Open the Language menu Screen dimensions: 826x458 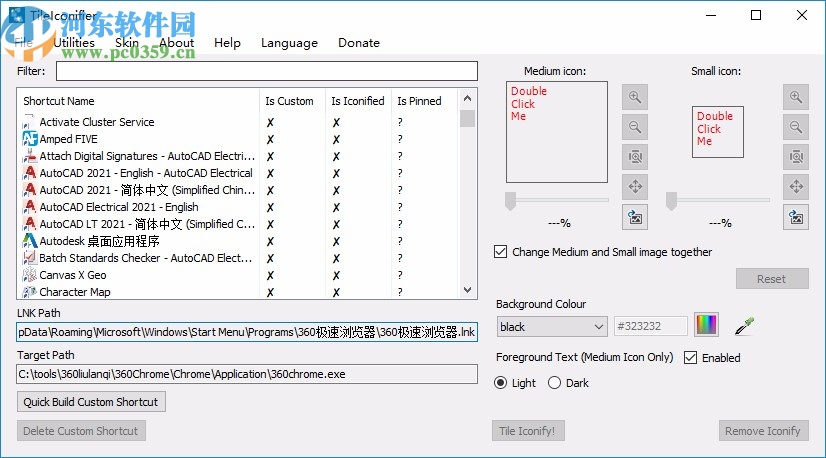point(289,43)
